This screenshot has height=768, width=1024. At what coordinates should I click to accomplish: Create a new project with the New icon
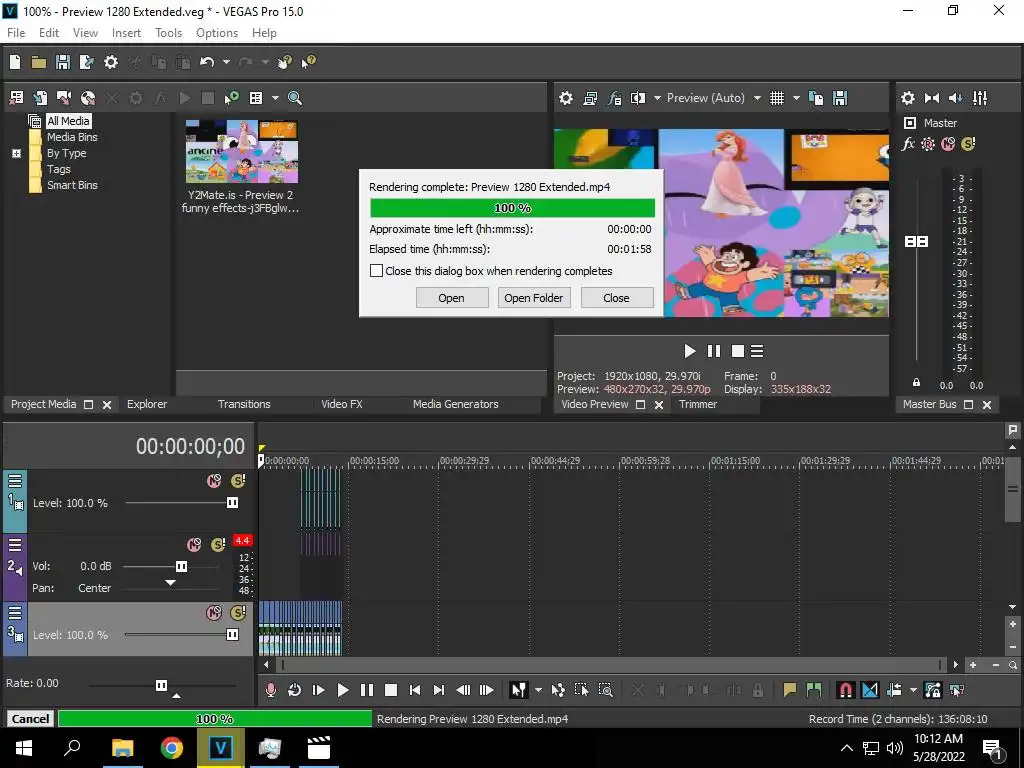[x=15, y=62]
